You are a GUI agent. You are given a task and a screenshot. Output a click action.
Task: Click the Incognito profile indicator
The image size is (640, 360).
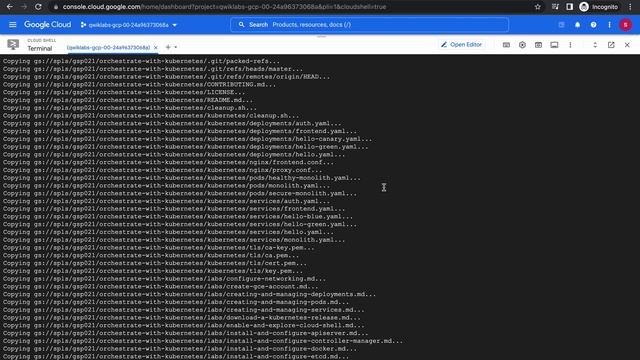[x=599, y=7]
